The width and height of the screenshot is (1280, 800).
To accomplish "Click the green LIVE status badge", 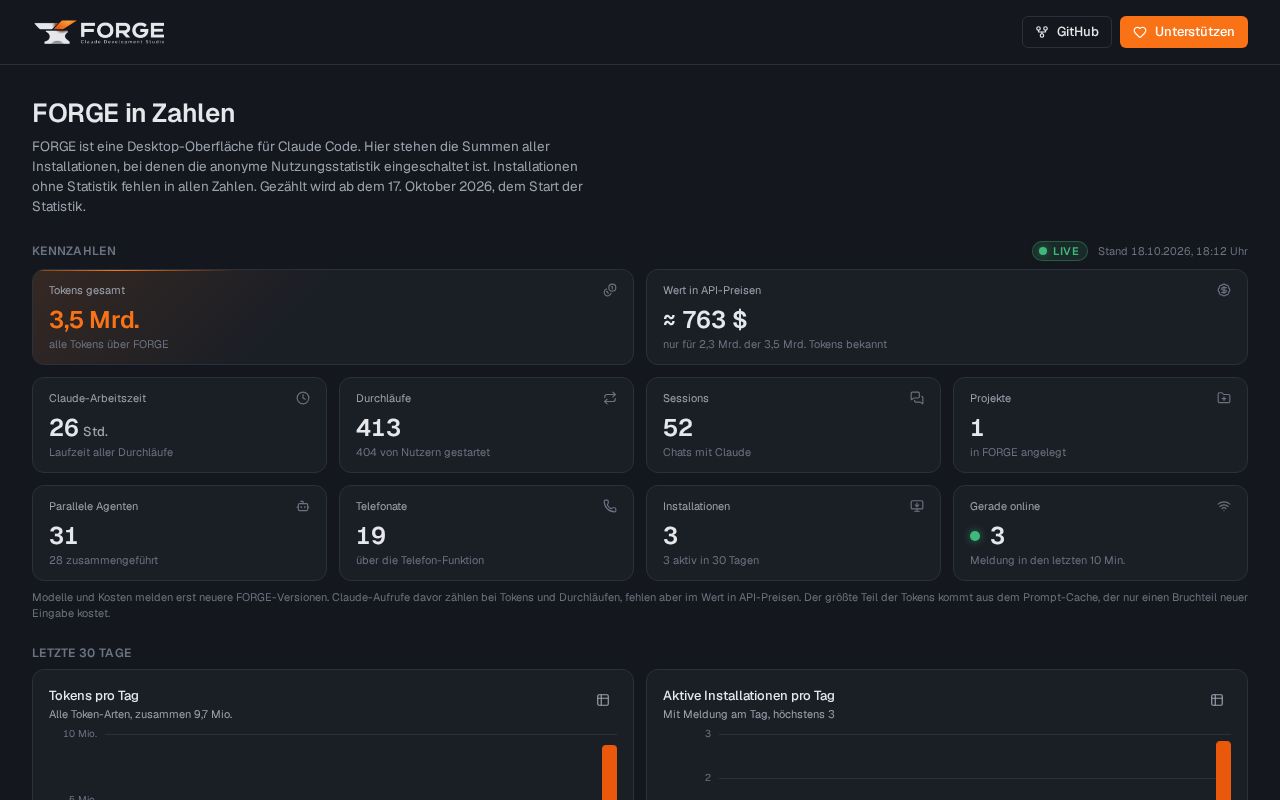I will 1060,251.
